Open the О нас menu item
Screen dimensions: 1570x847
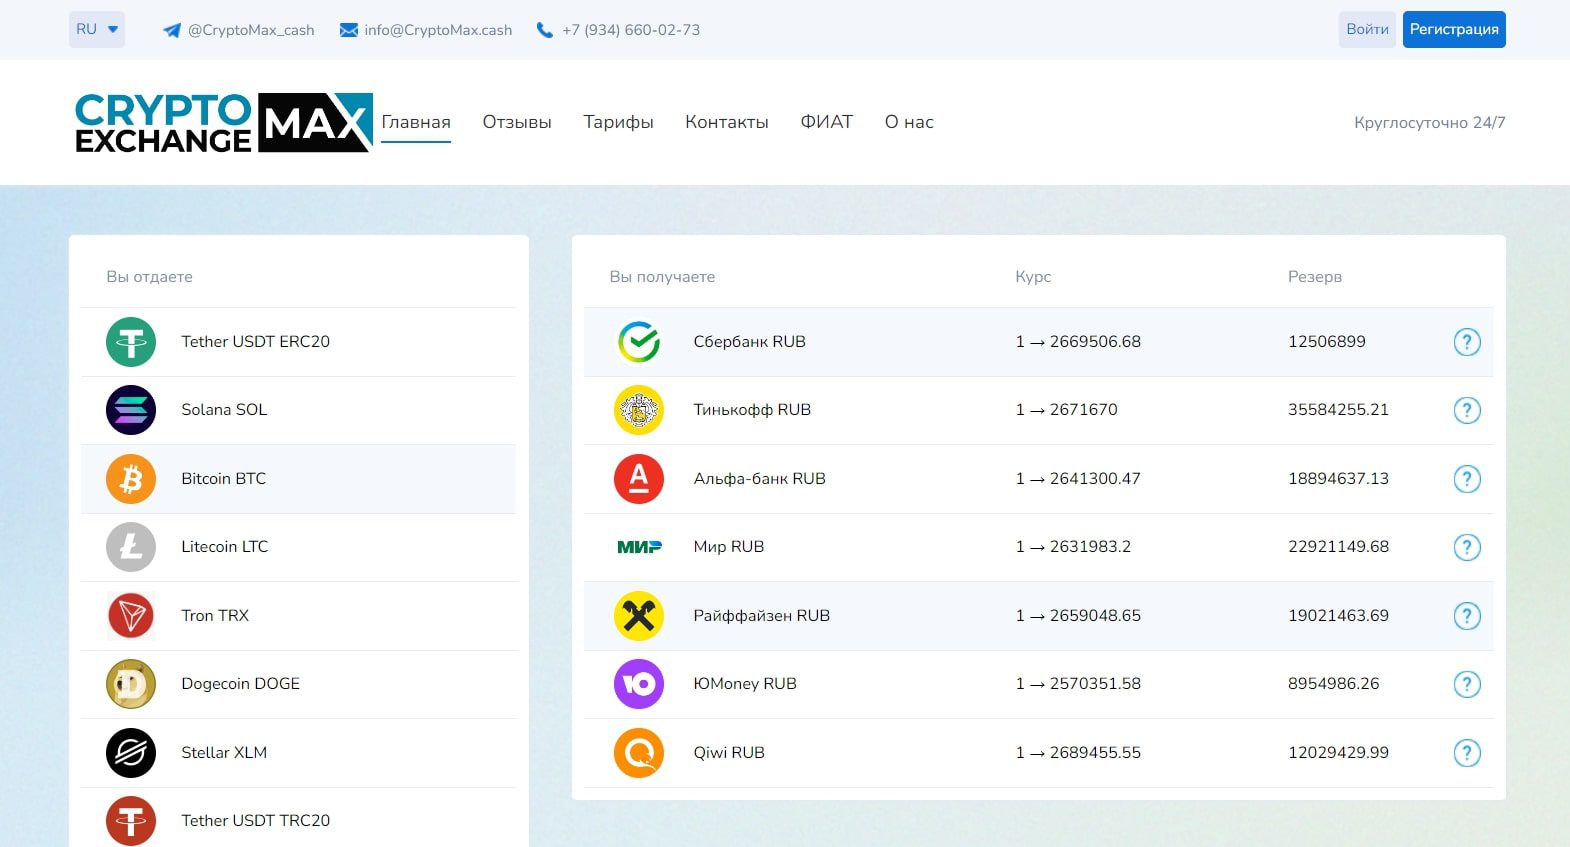909,122
